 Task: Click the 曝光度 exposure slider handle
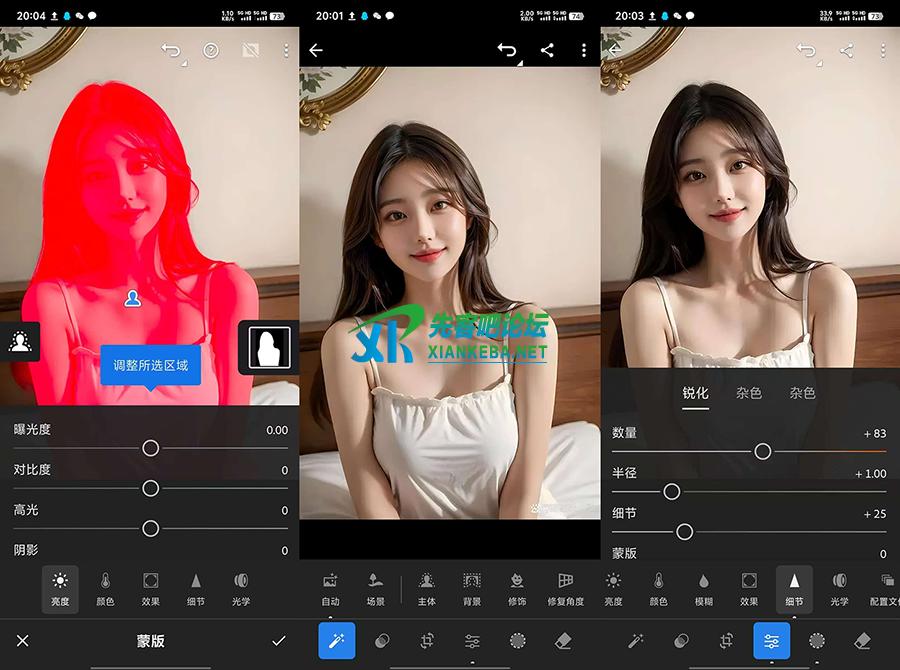pyautogui.click(x=150, y=448)
